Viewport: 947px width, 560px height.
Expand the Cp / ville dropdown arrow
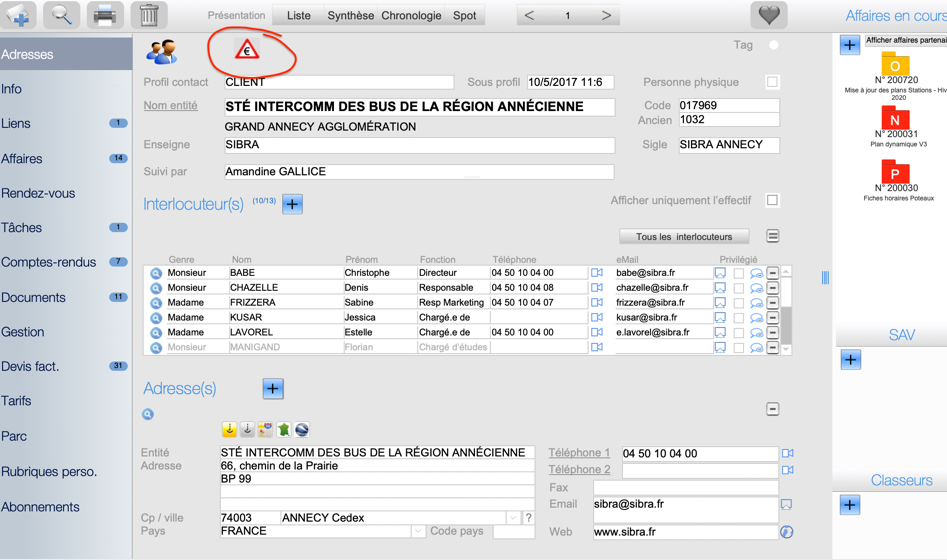coord(513,518)
